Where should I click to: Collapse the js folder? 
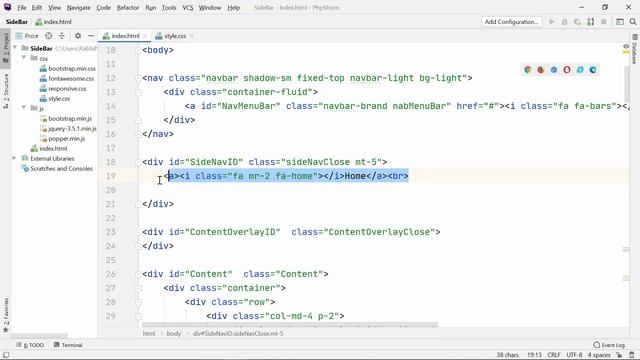[24, 108]
